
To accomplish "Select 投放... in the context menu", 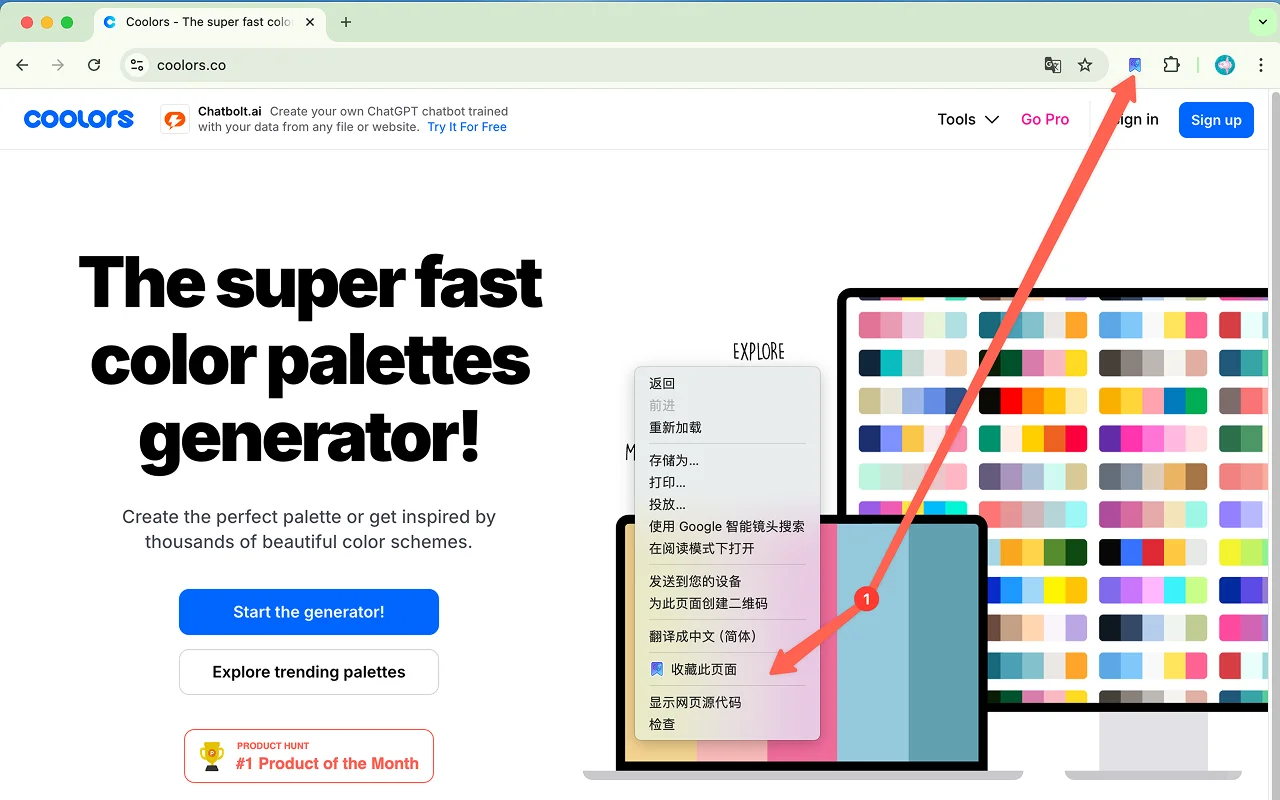I will point(727,504).
